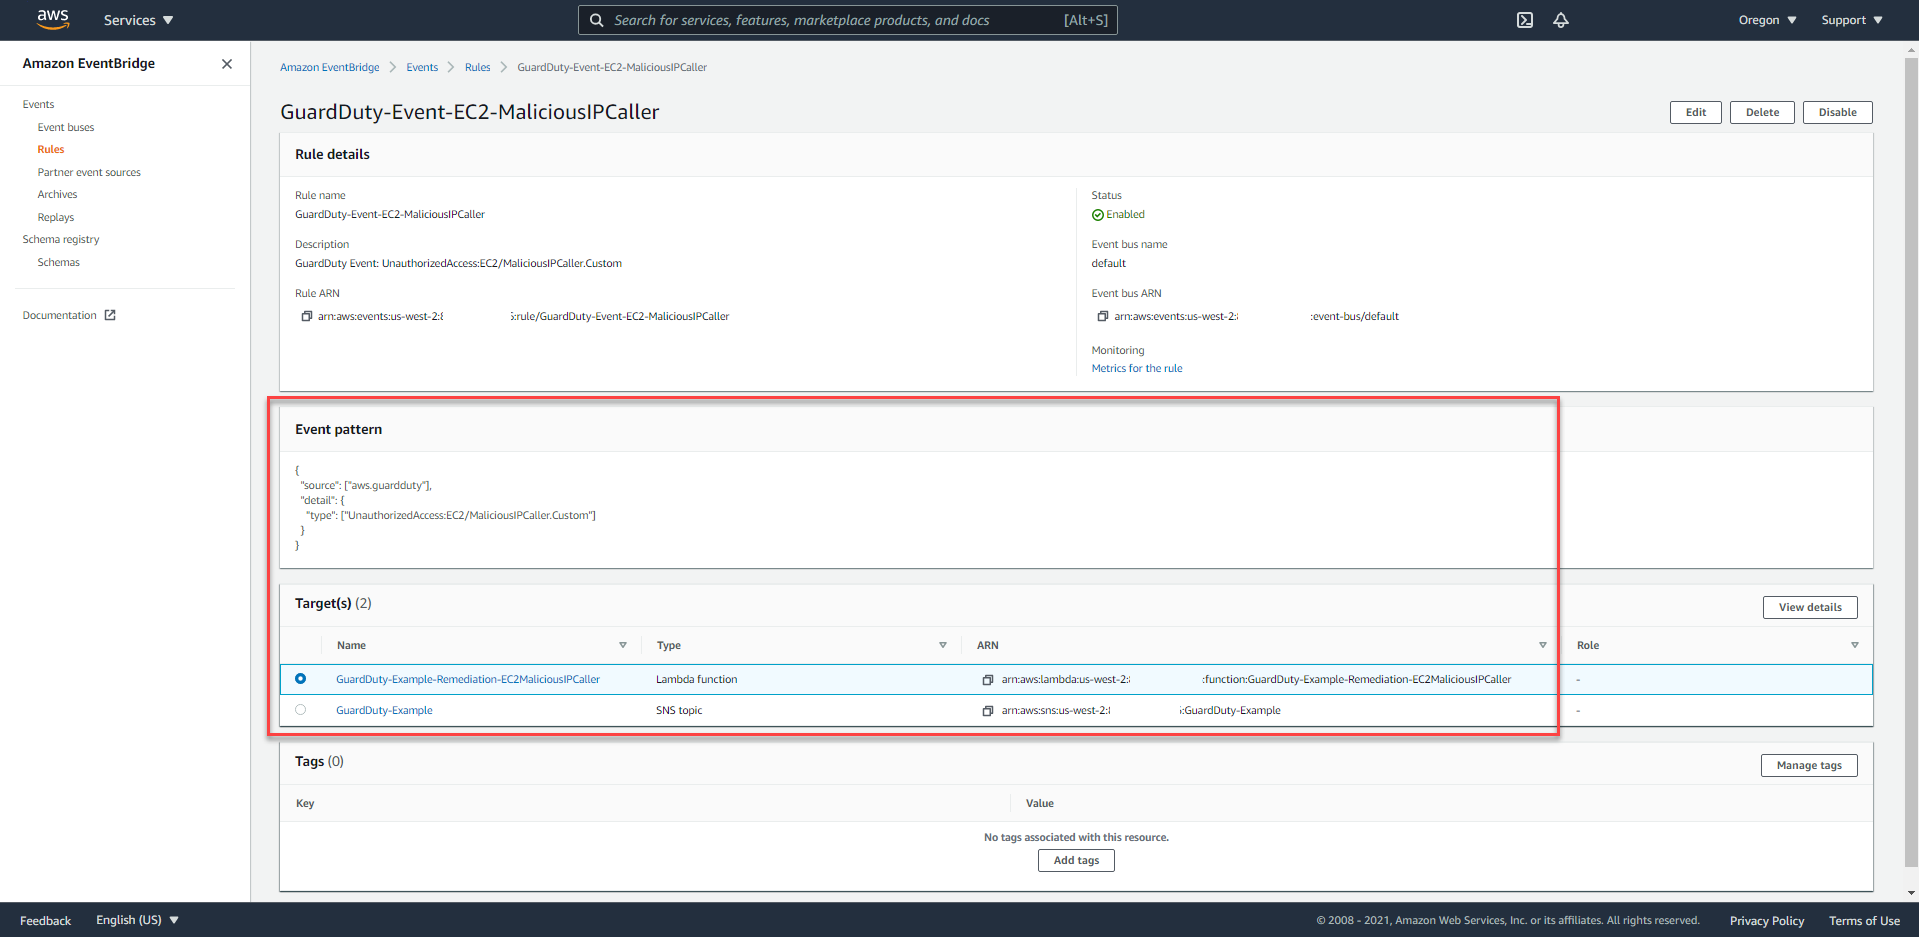Click the vertical page scrollbar
Image resolution: width=1919 pixels, height=937 pixels.
click(x=1911, y=460)
